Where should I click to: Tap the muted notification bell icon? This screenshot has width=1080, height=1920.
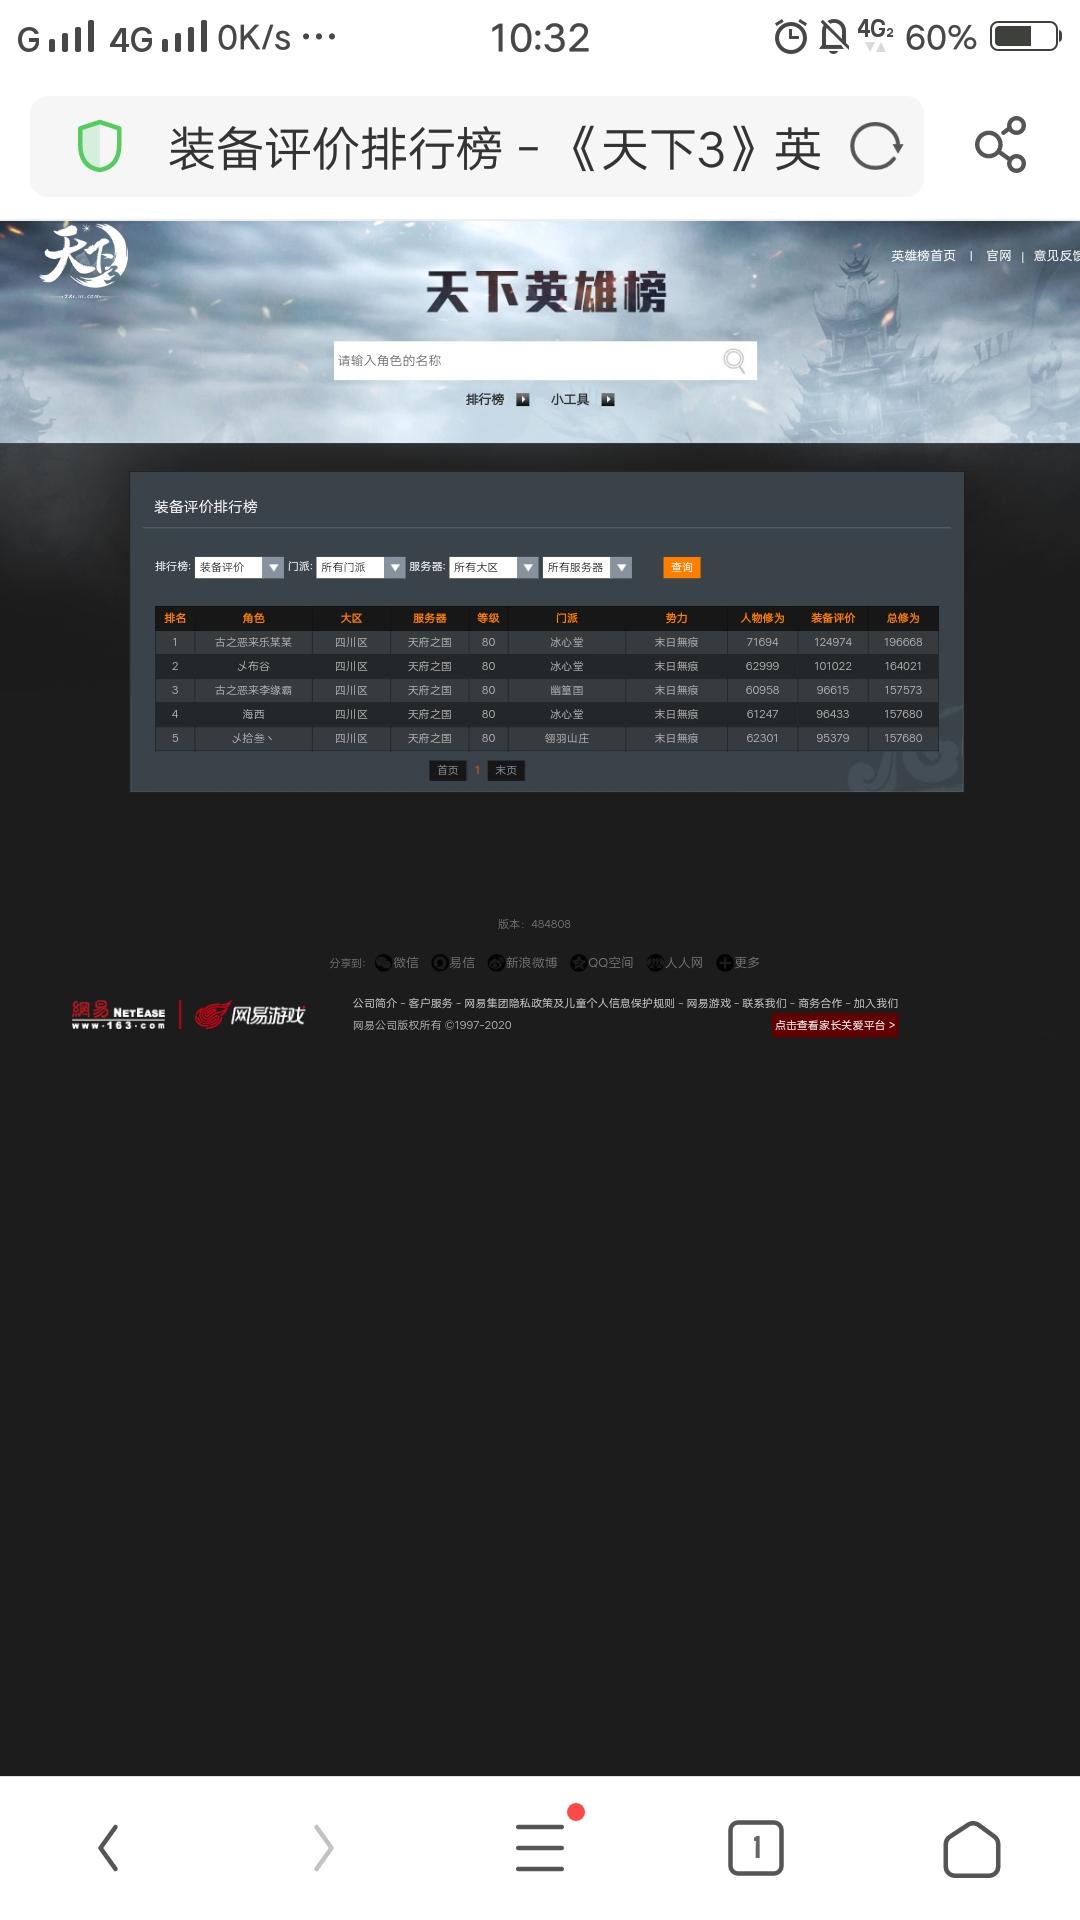click(833, 37)
